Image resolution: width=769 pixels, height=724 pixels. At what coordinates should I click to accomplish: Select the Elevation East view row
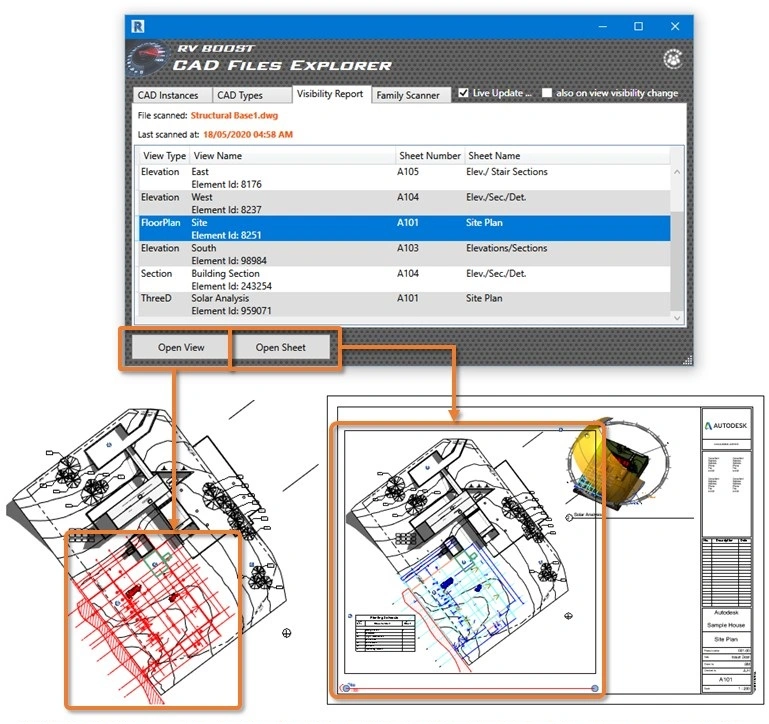(x=400, y=178)
